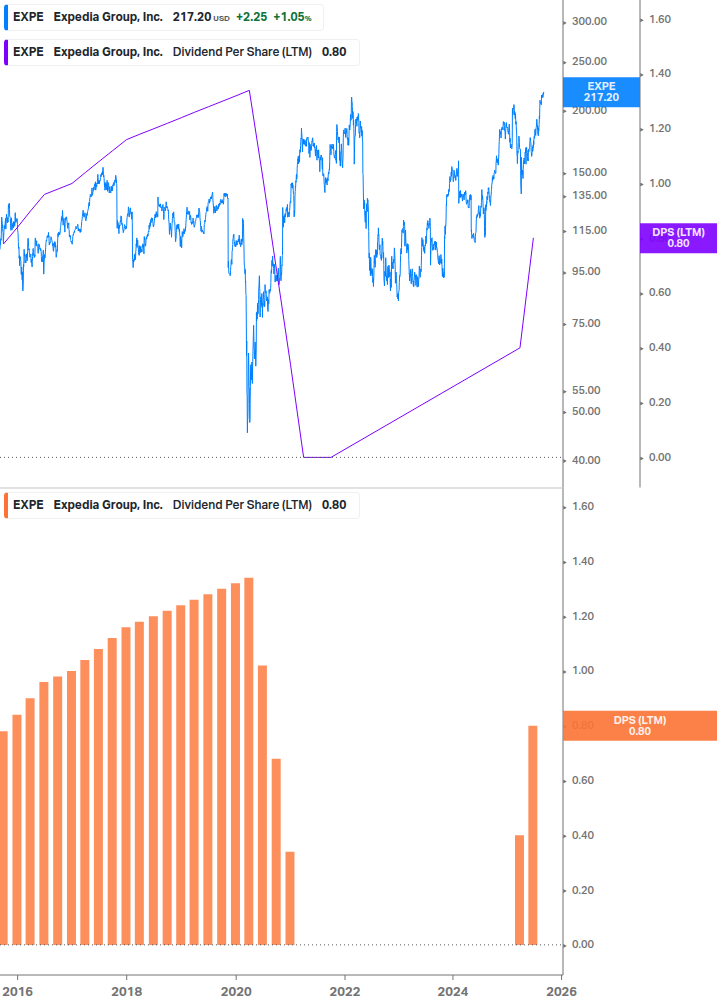717x1005 pixels.
Task: Click the 115.00 price axis label
Action: [589, 230]
